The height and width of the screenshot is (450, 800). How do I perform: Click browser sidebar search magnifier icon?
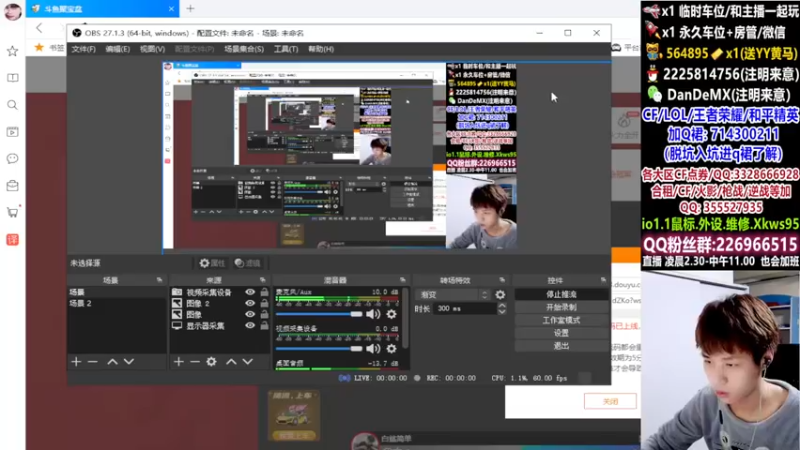pyautogui.click(x=12, y=105)
